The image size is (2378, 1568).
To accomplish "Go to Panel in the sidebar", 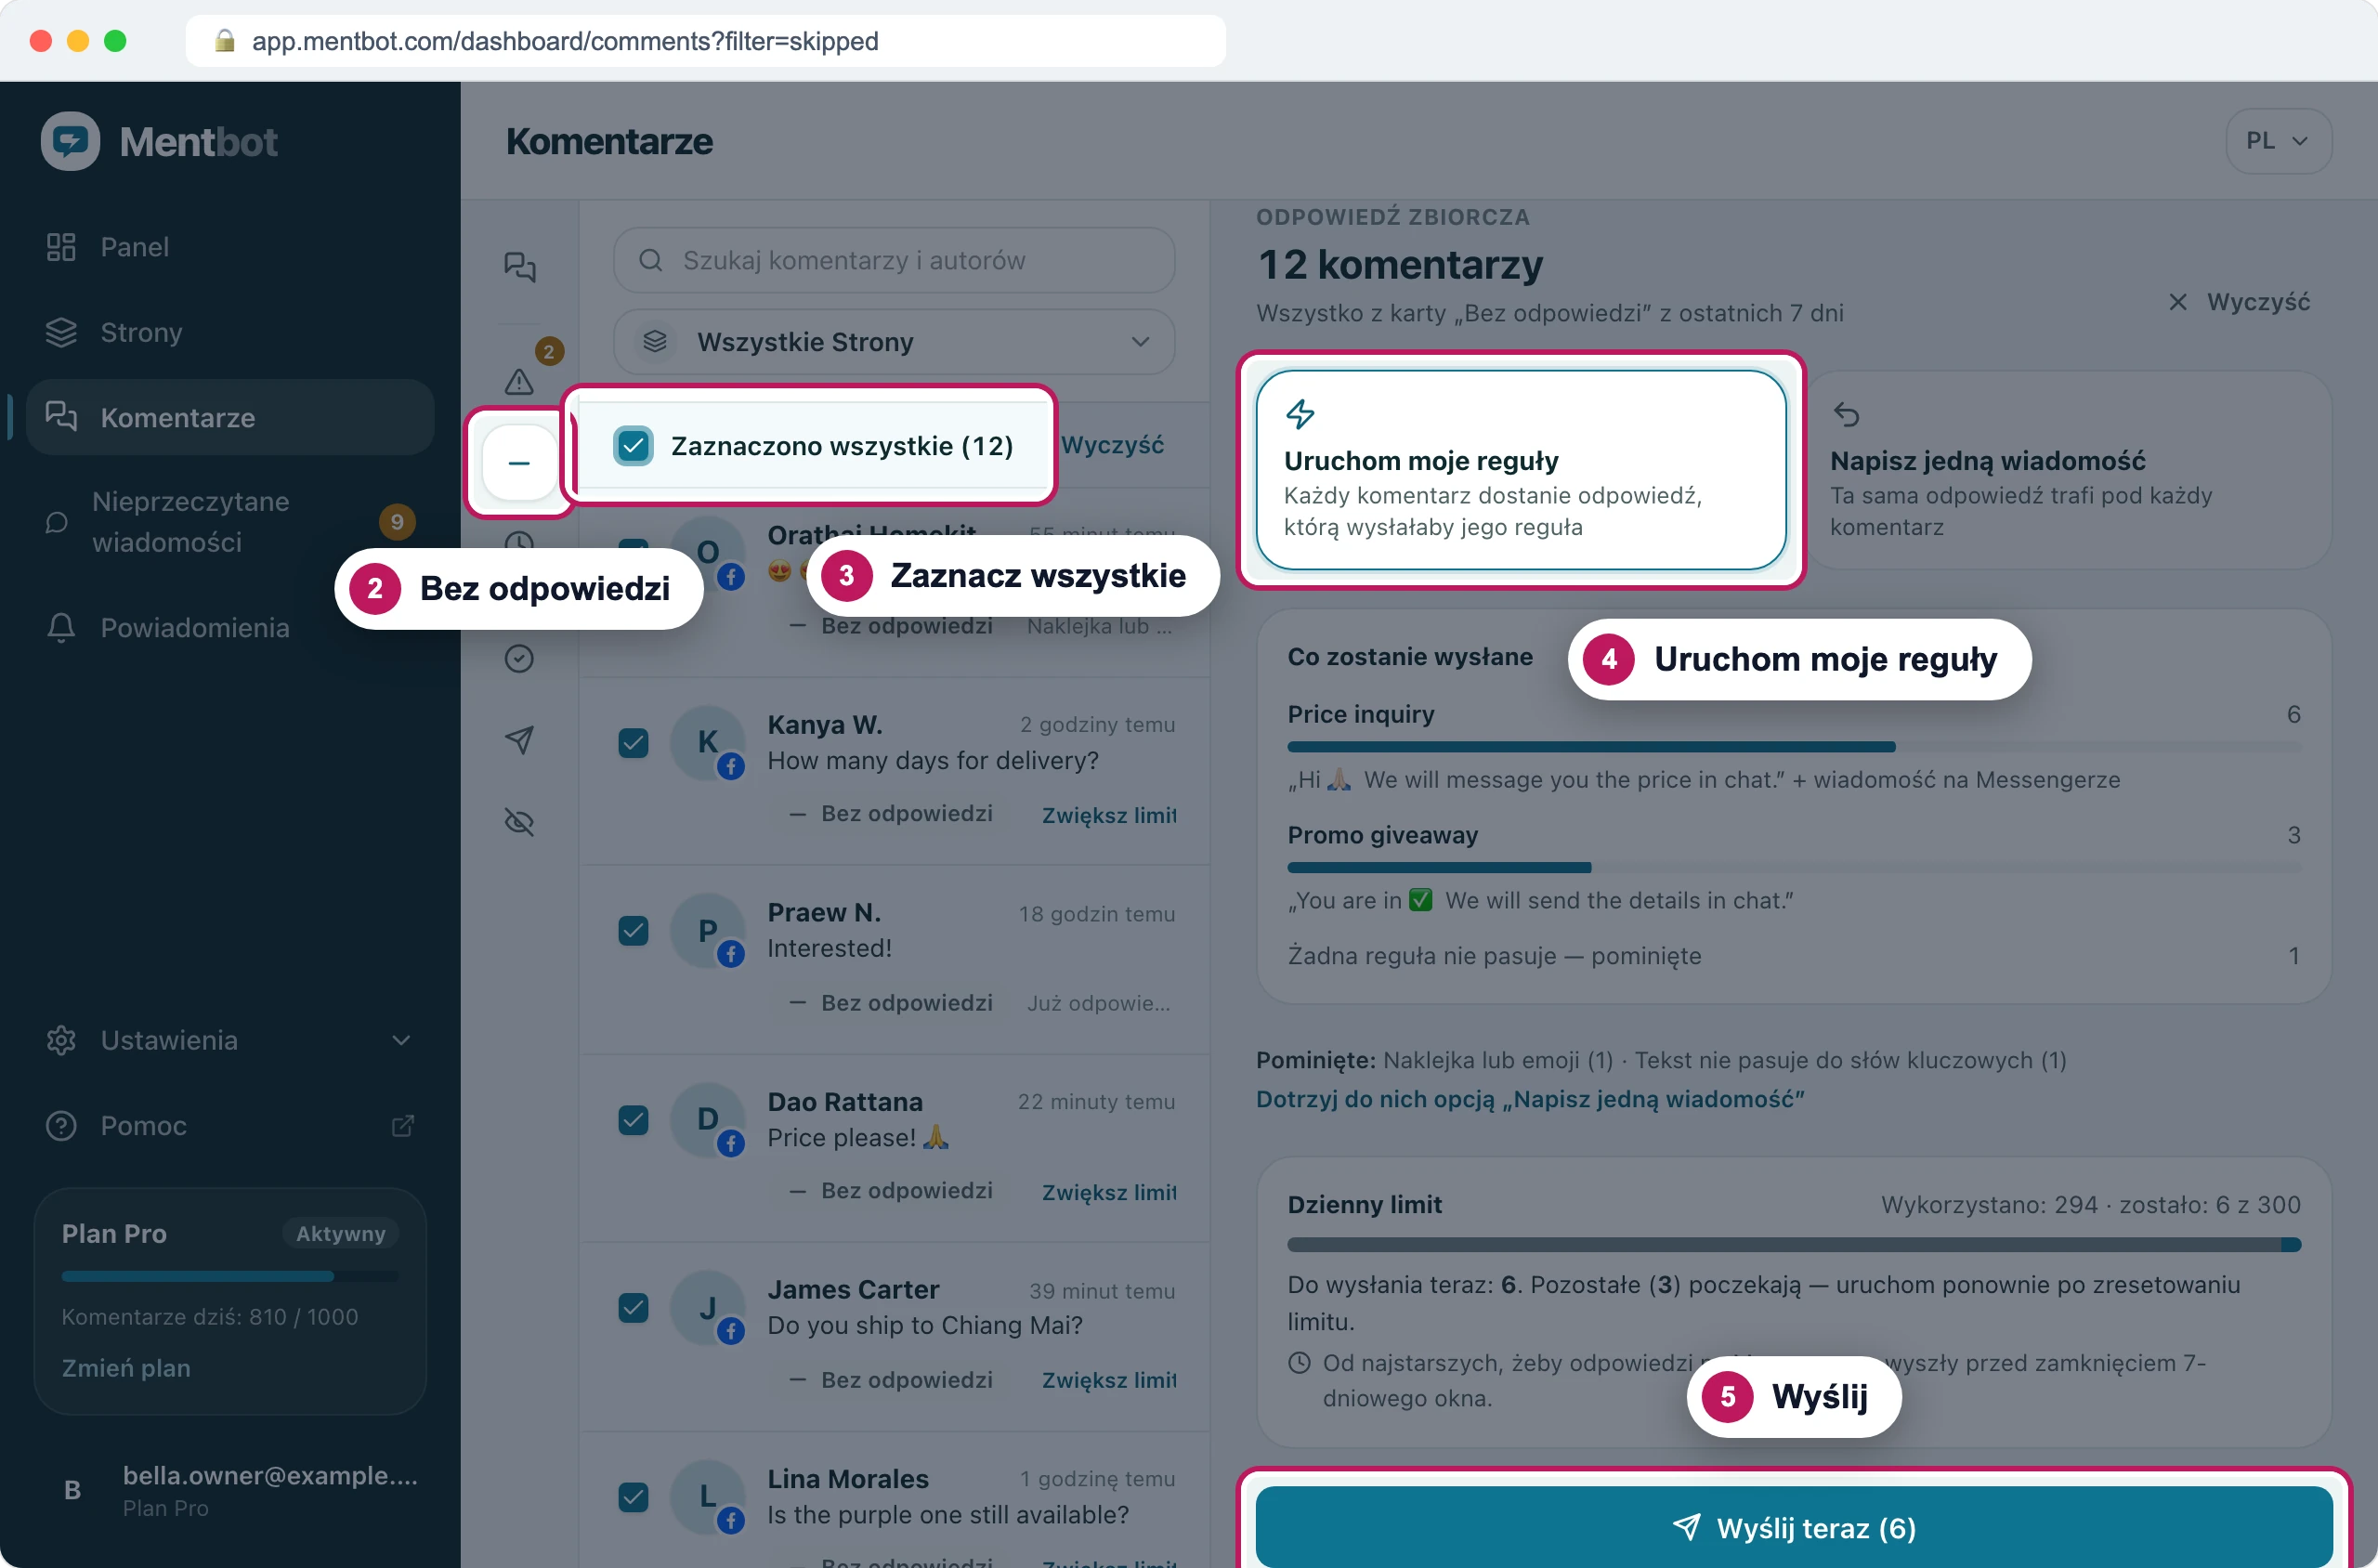I will click(x=230, y=247).
